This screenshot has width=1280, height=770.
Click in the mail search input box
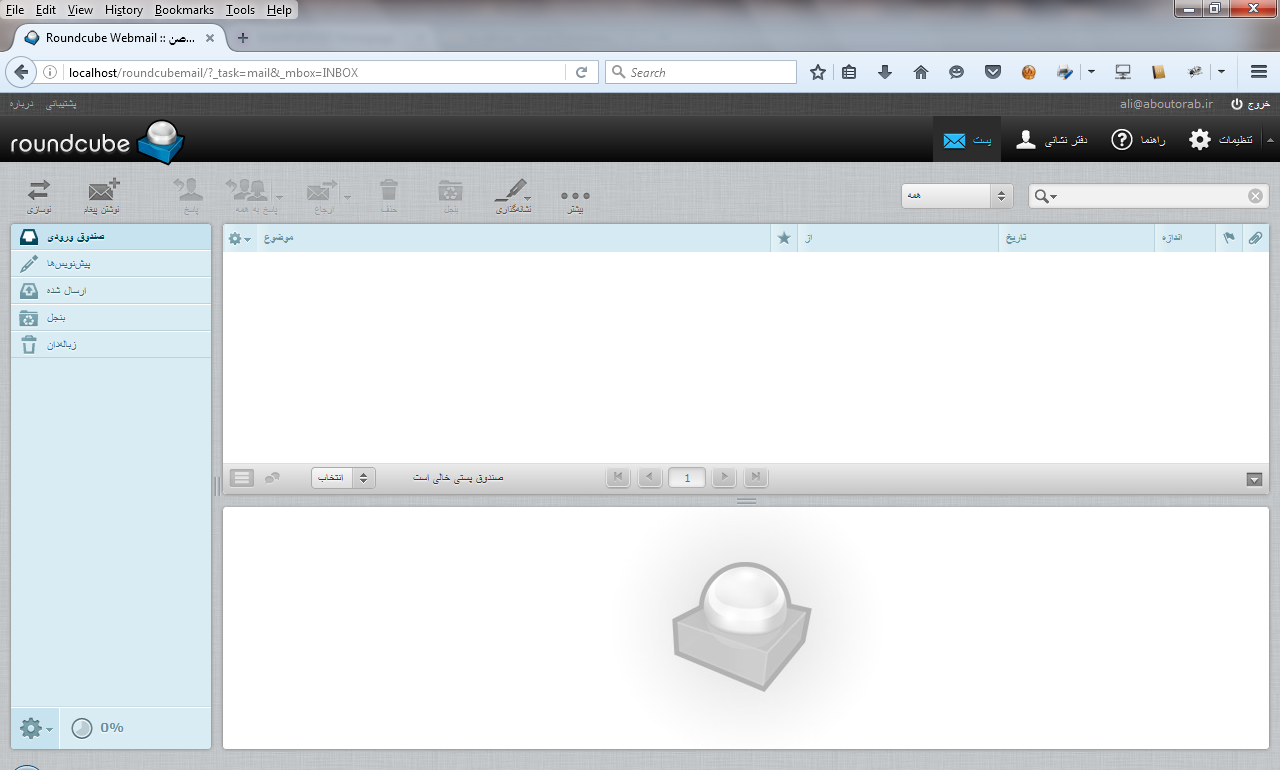[x=1150, y=196]
